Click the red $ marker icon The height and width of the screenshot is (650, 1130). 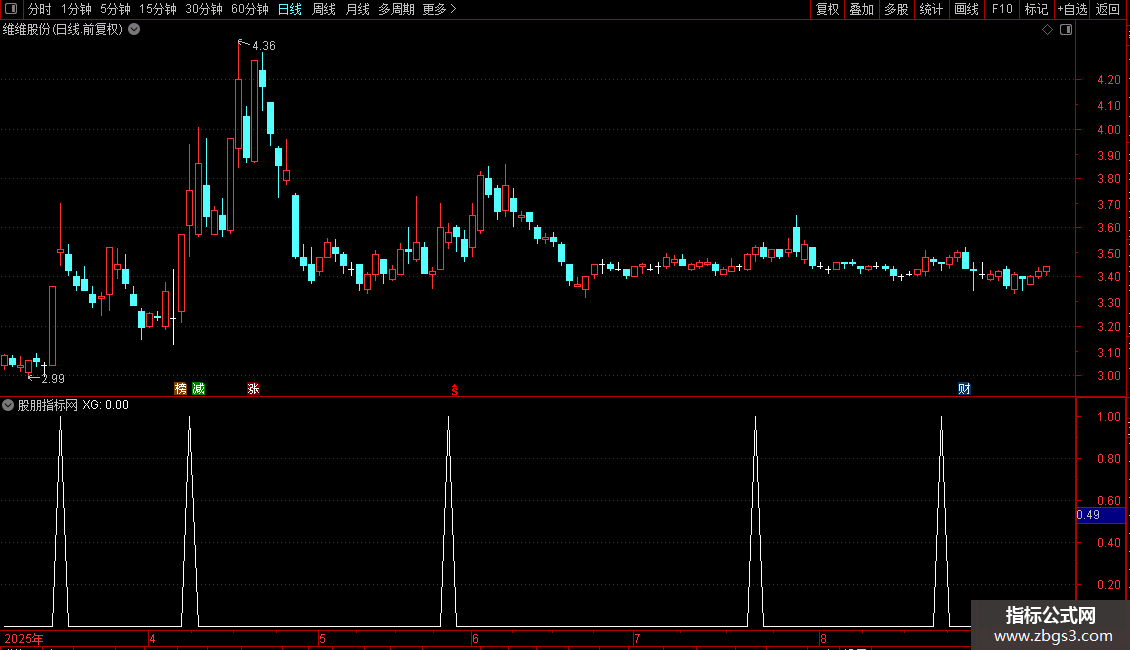pos(455,390)
